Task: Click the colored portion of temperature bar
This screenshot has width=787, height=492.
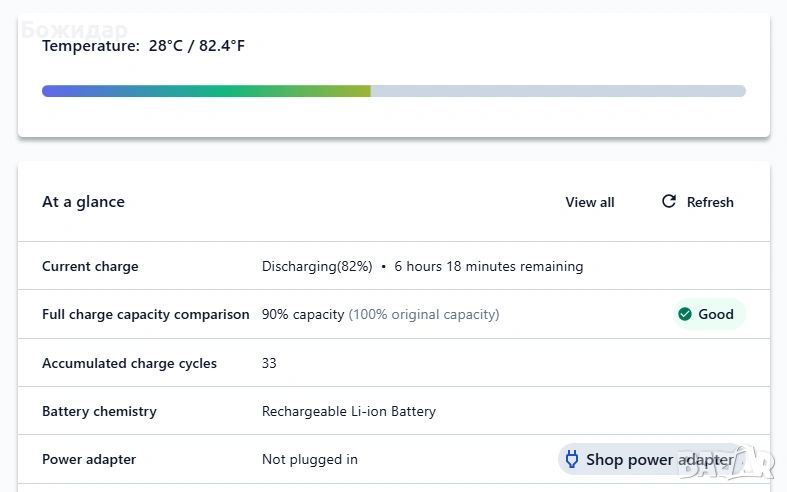Action: point(206,91)
